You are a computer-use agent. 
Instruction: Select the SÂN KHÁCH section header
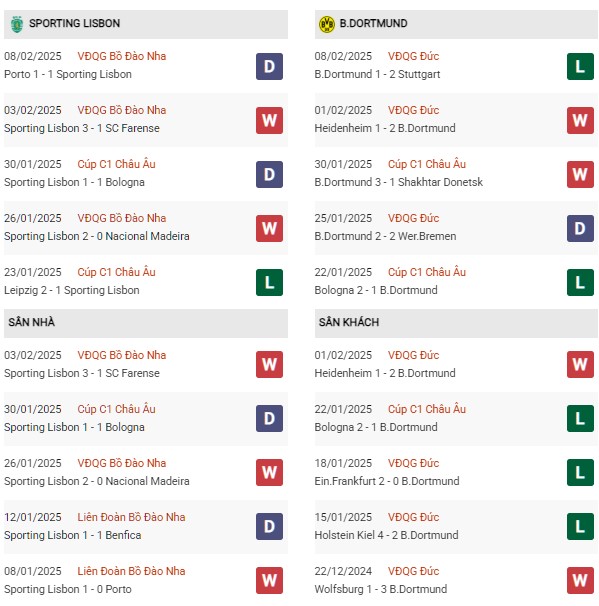click(456, 323)
